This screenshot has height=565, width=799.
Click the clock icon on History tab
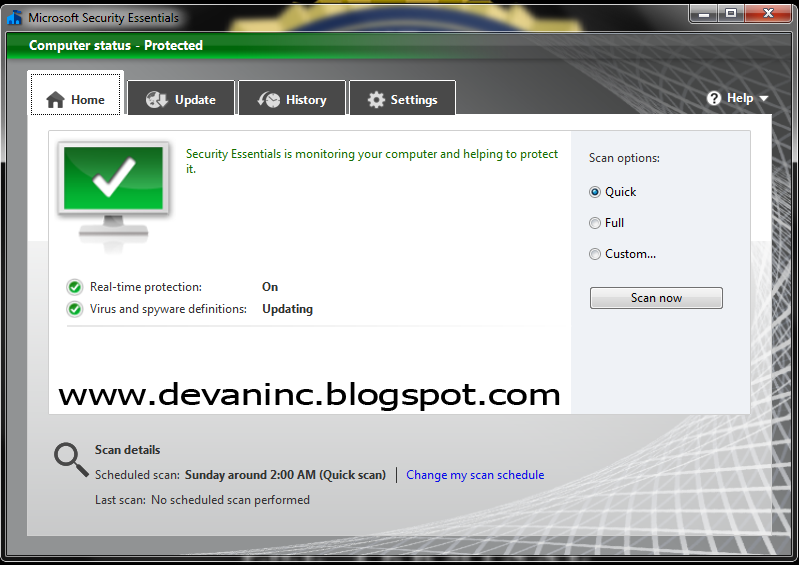[269, 100]
